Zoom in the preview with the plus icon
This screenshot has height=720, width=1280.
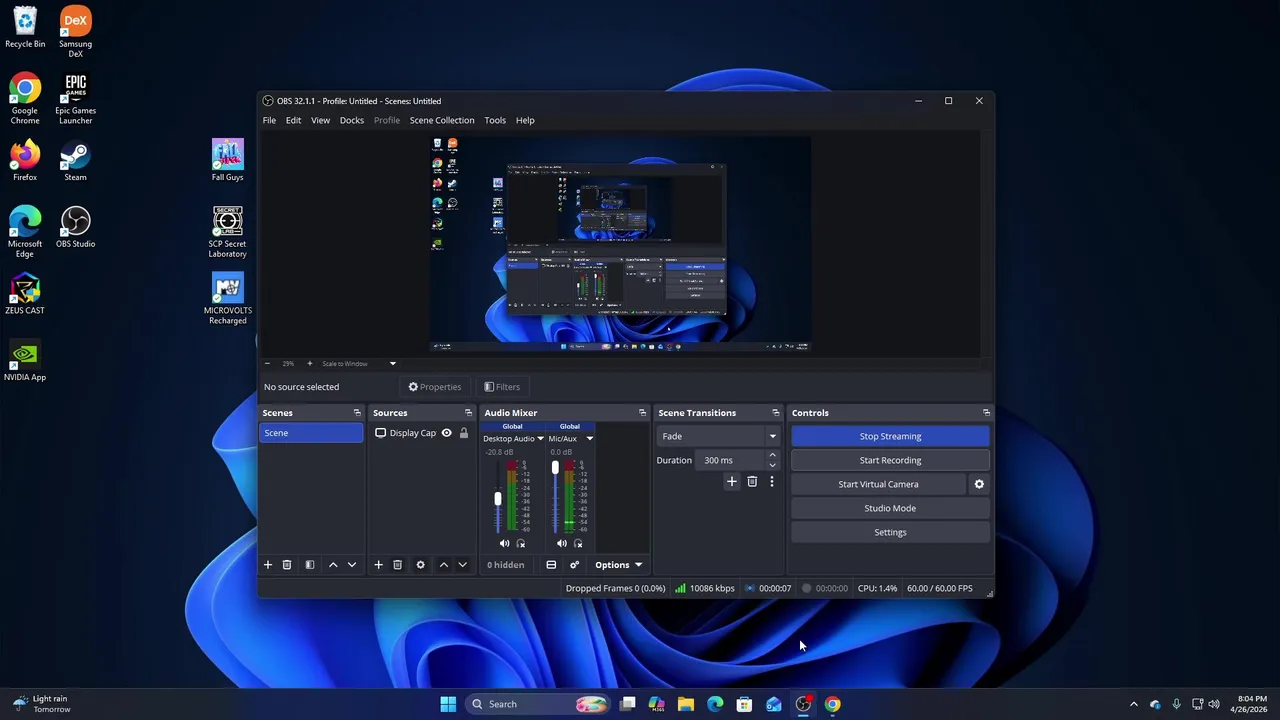(x=310, y=364)
